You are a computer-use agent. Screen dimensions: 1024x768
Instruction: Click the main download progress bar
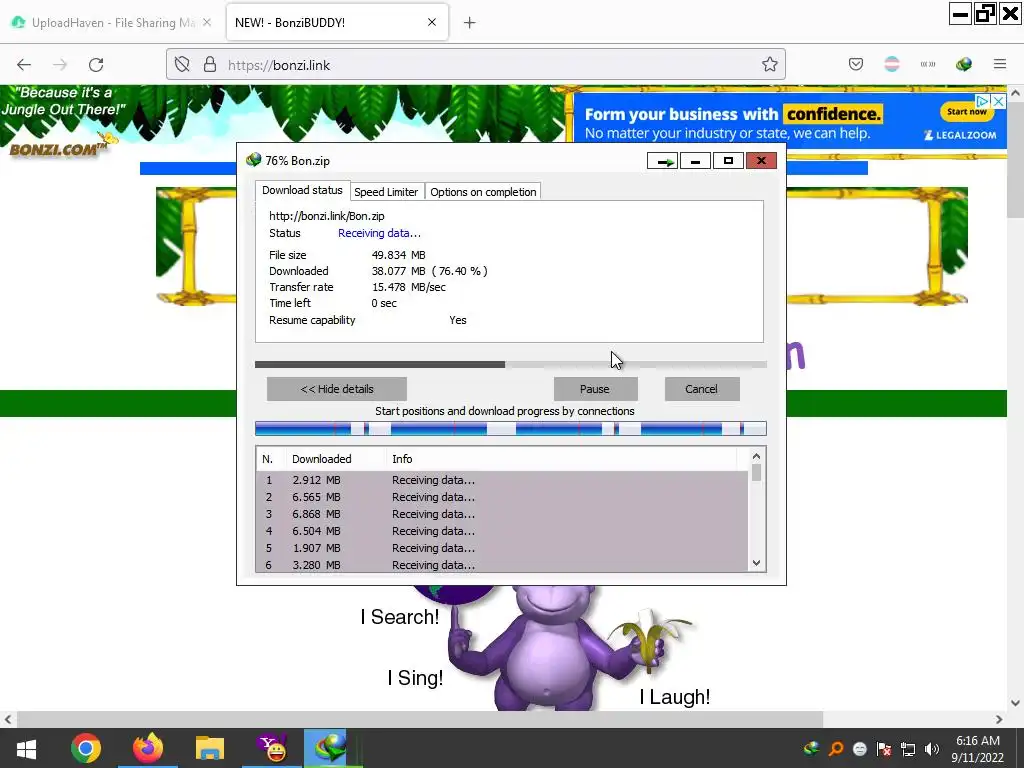(511, 364)
